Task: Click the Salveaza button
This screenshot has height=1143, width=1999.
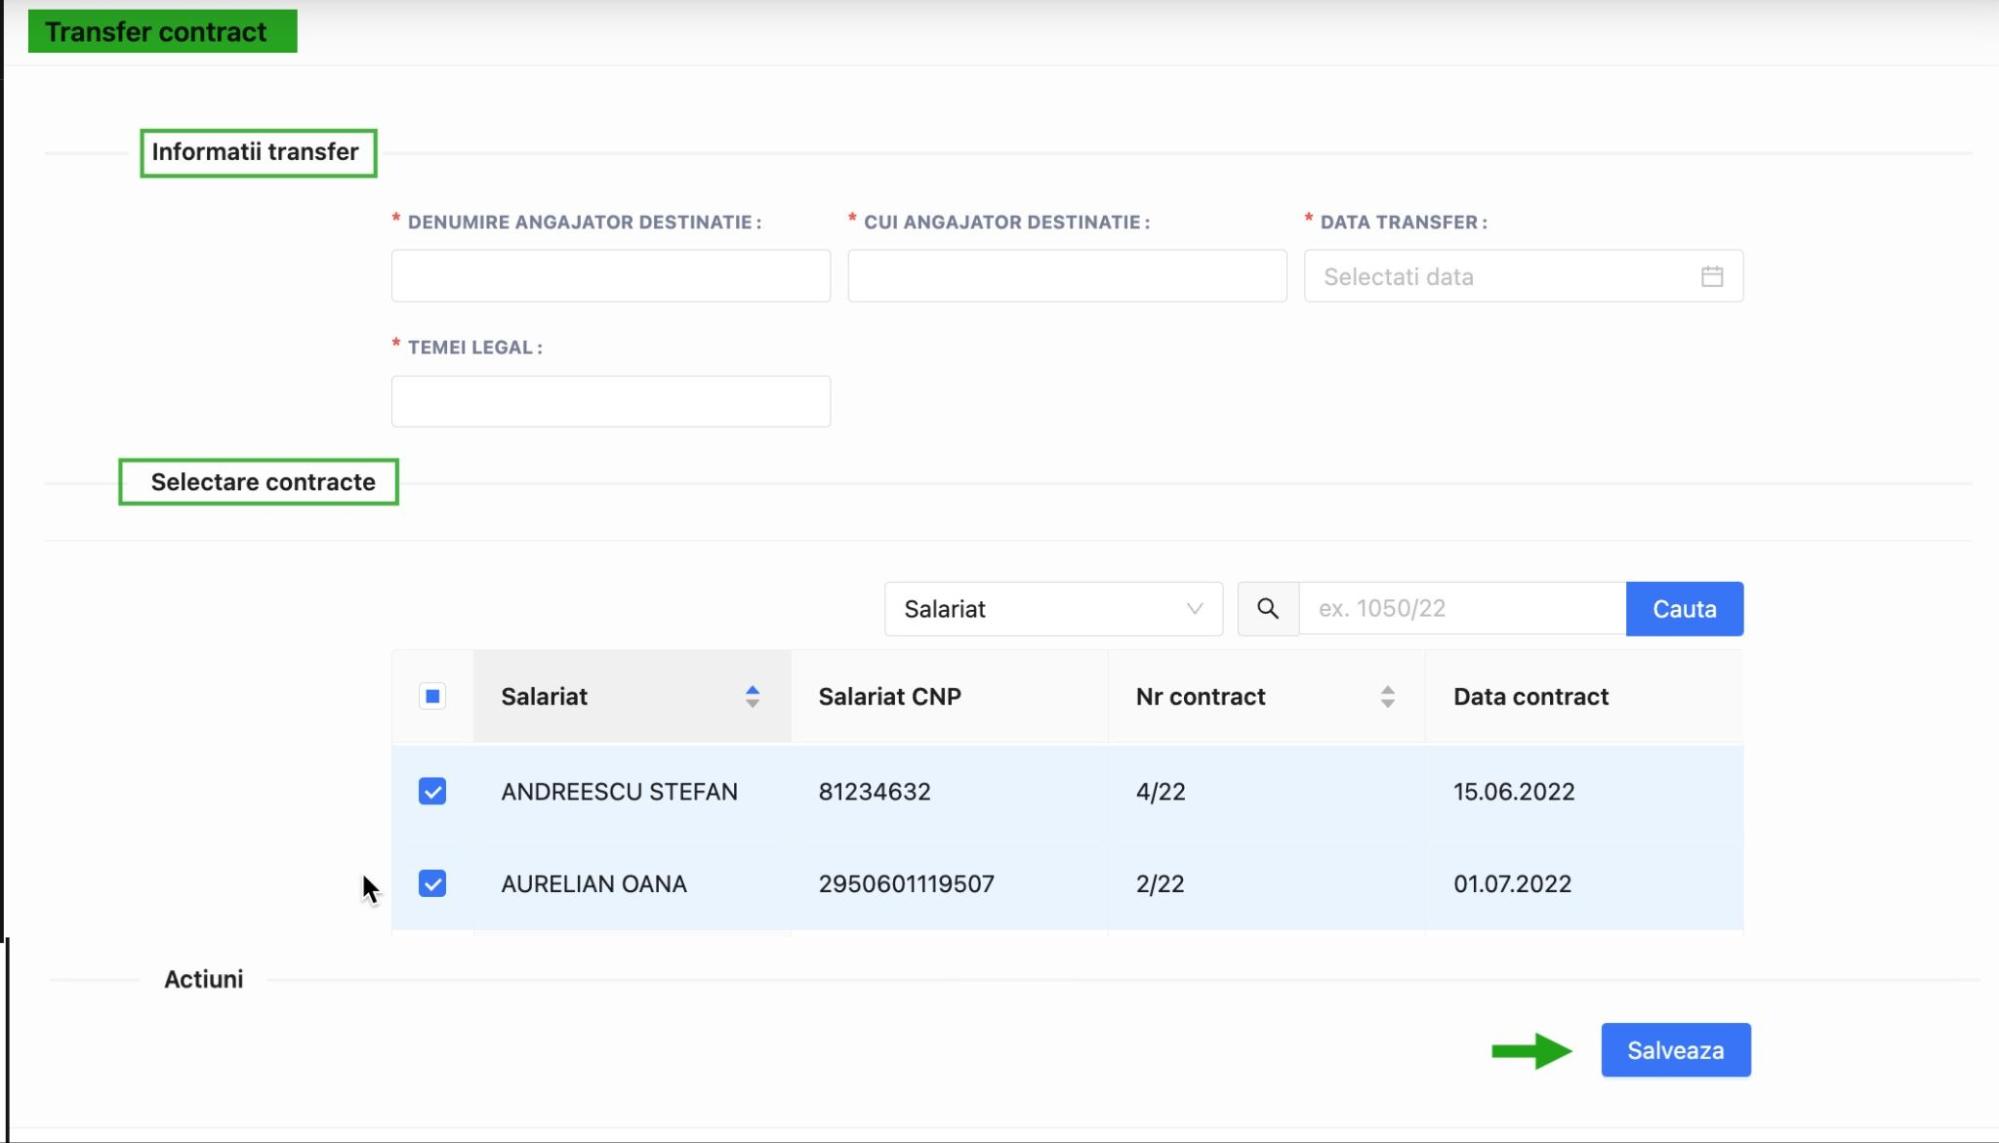Action: 1675,1050
